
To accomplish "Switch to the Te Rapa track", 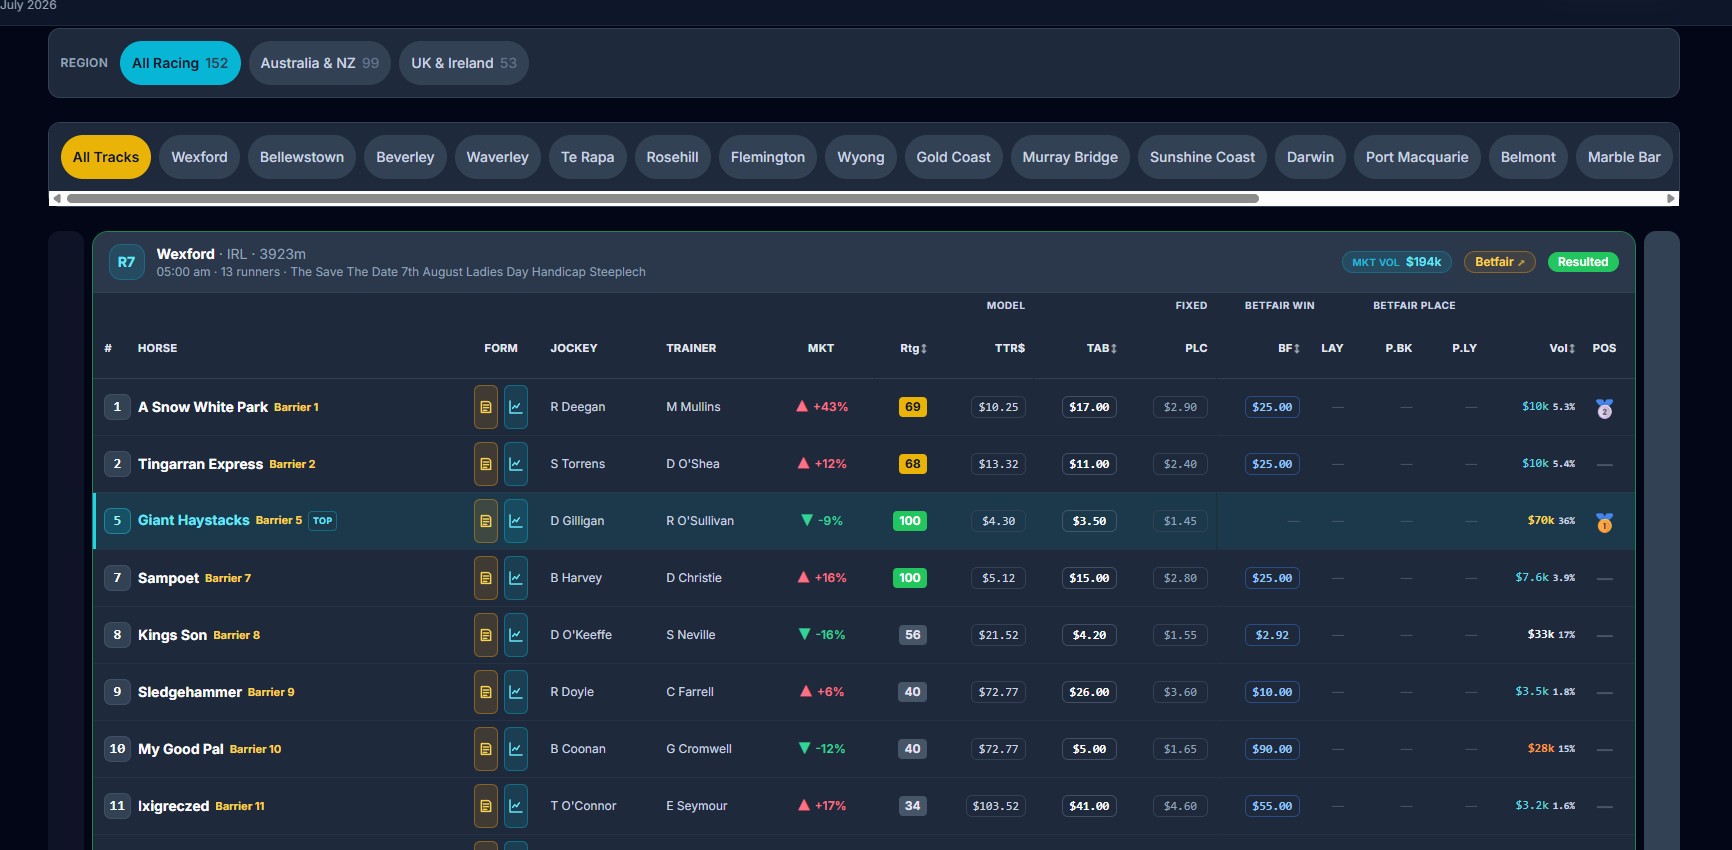I will 588,157.
